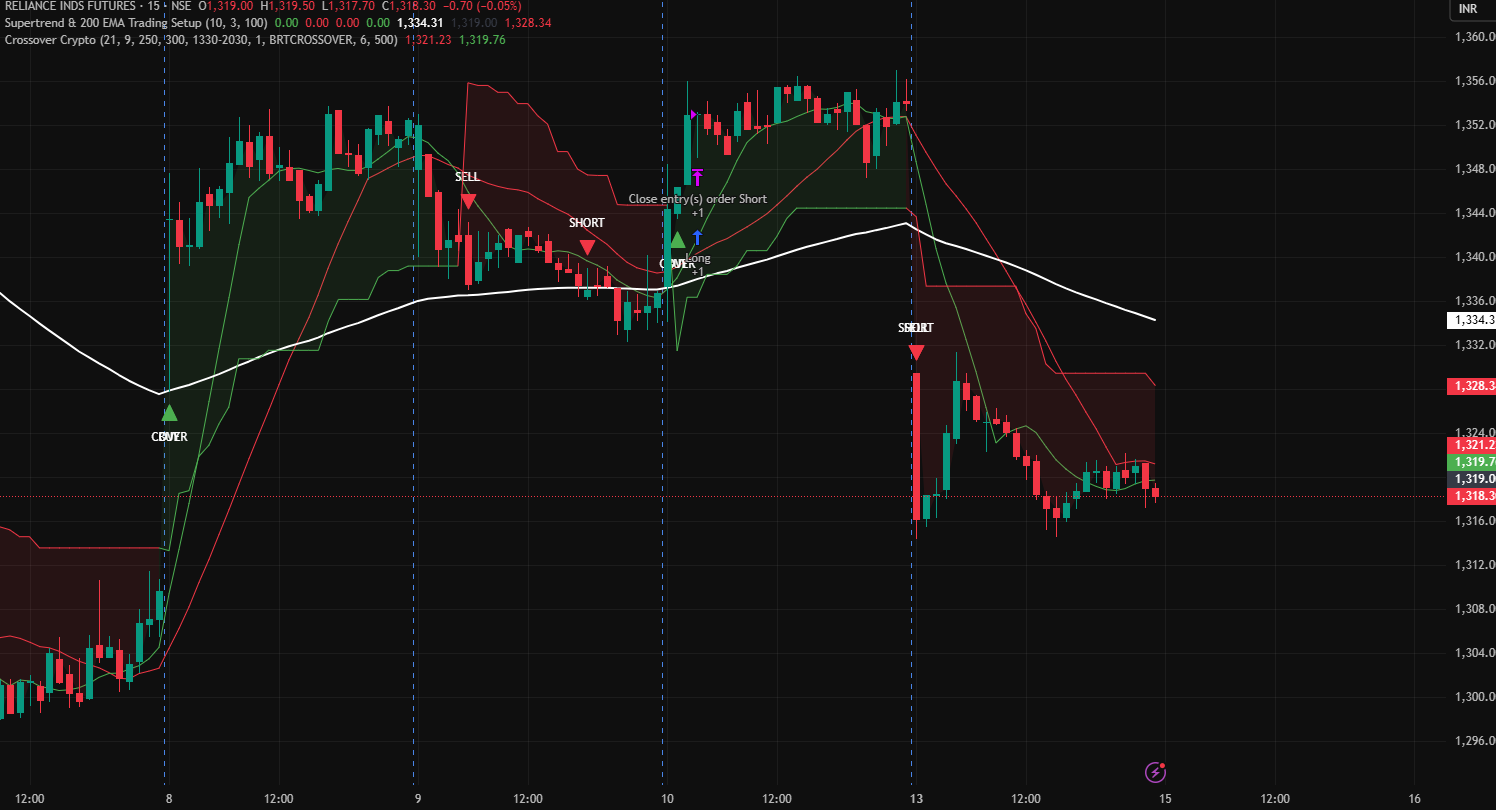Click the lightning bolt go-to-realtime icon
This screenshot has height=810, width=1496.
click(1155, 772)
